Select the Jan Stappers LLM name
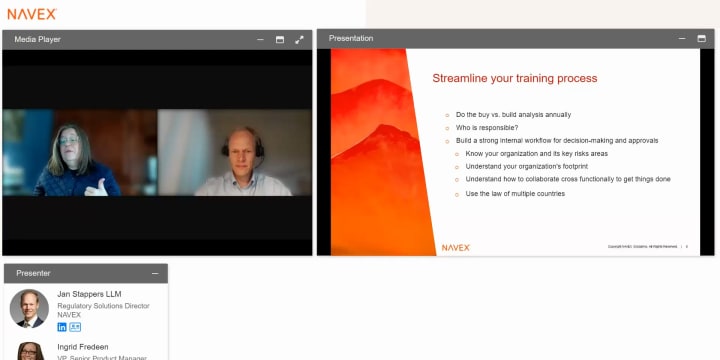The width and height of the screenshot is (720, 360). click(x=89, y=294)
